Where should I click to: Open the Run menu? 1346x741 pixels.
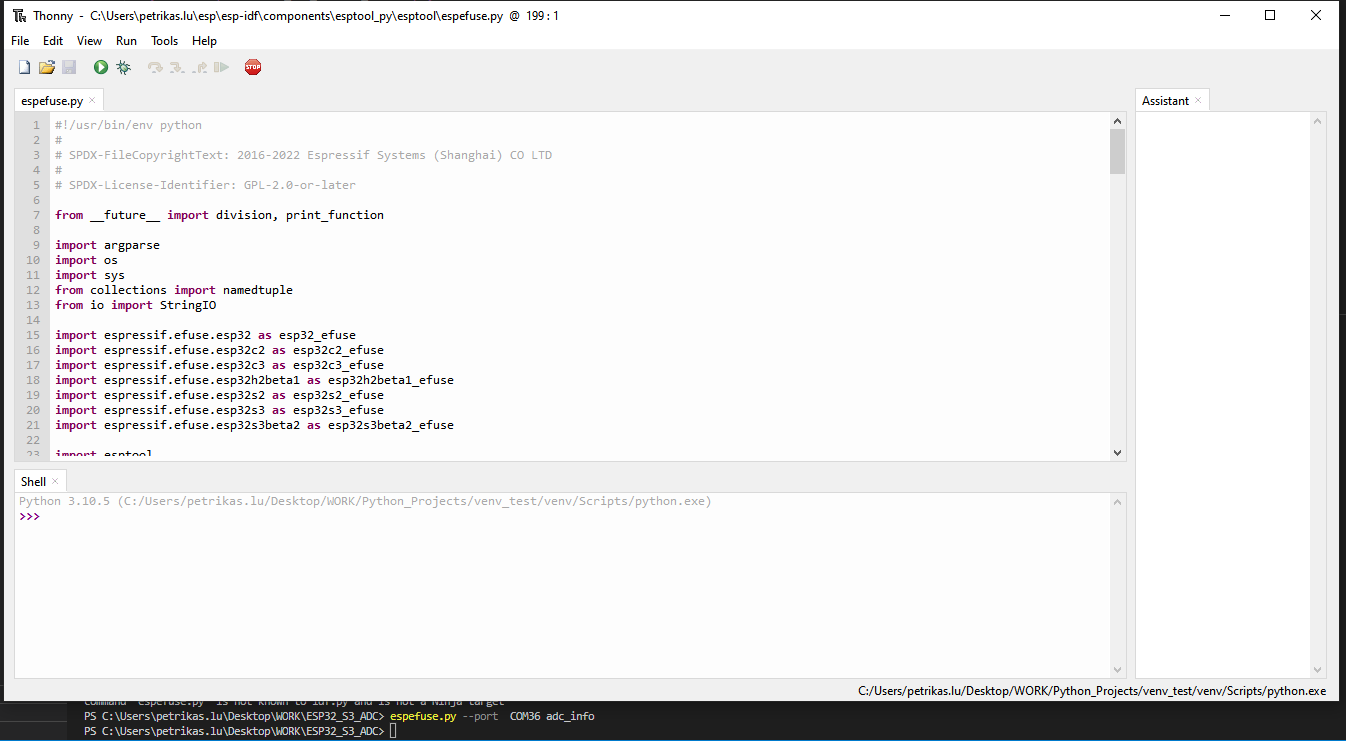click(x=126, y=41)
